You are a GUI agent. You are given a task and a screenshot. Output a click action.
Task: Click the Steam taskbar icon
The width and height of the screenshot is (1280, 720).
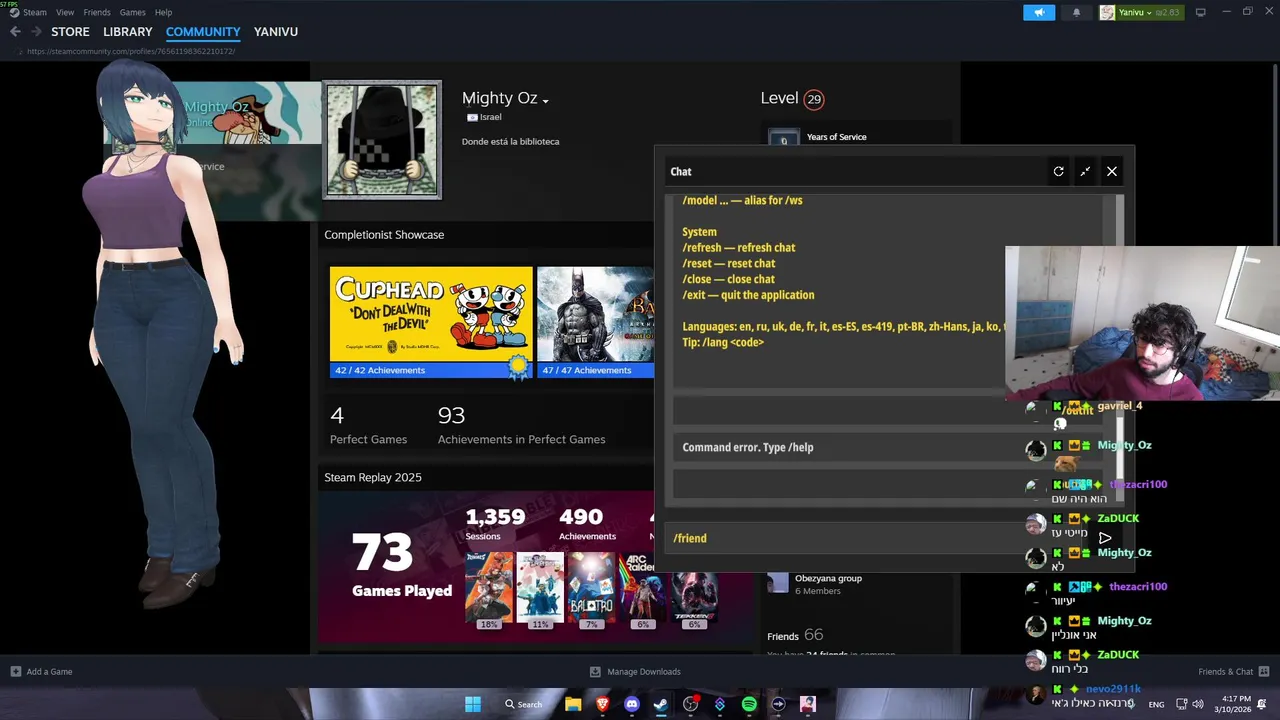pos(661,704)
